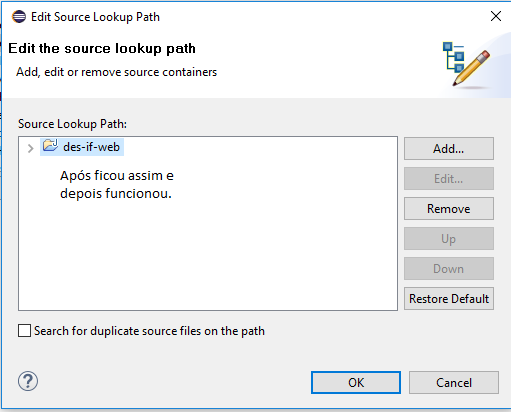This screenshot has height=412, width=511.
Task: Open help via the question mark icon
Action: click(28, 381)
